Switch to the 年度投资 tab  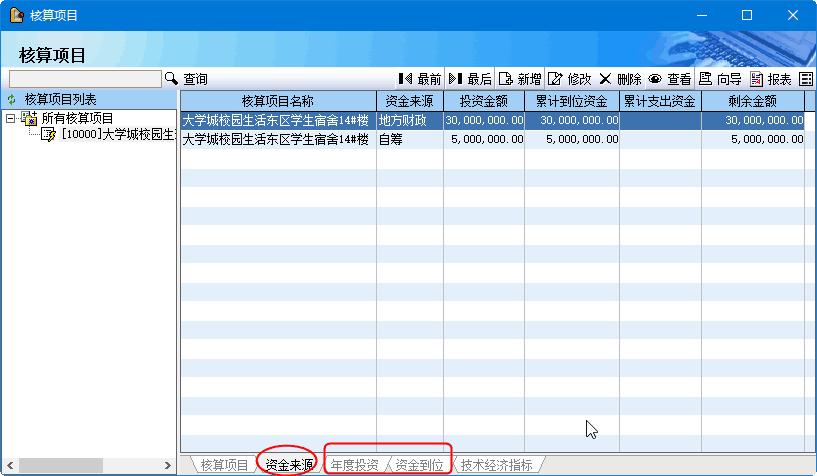click(x=354, y=465)
